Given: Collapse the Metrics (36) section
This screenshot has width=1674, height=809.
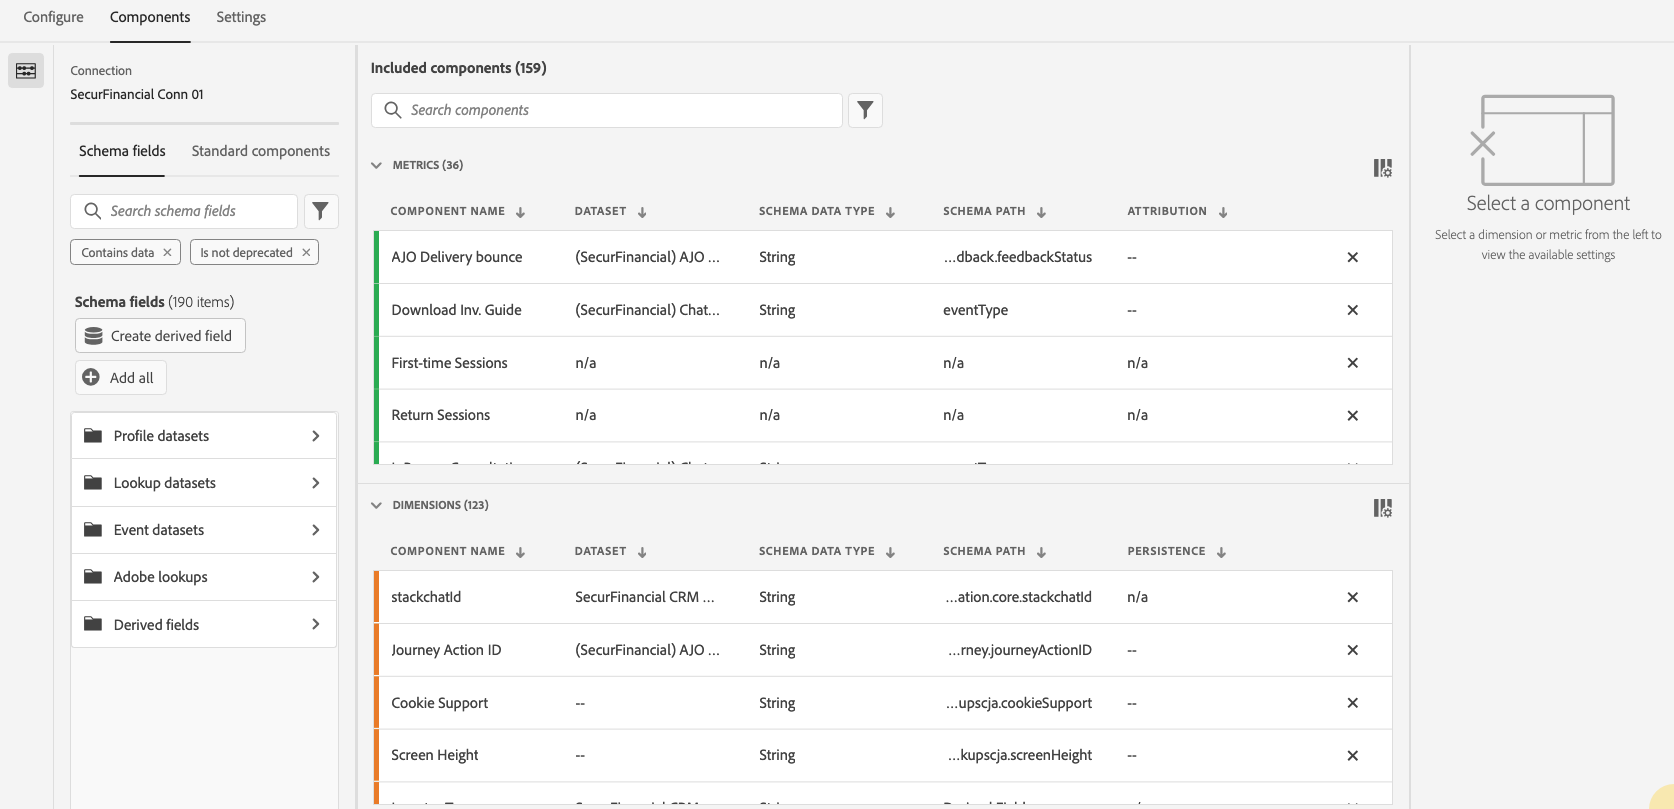Looking at the screenshot, I should coord(376,165).
